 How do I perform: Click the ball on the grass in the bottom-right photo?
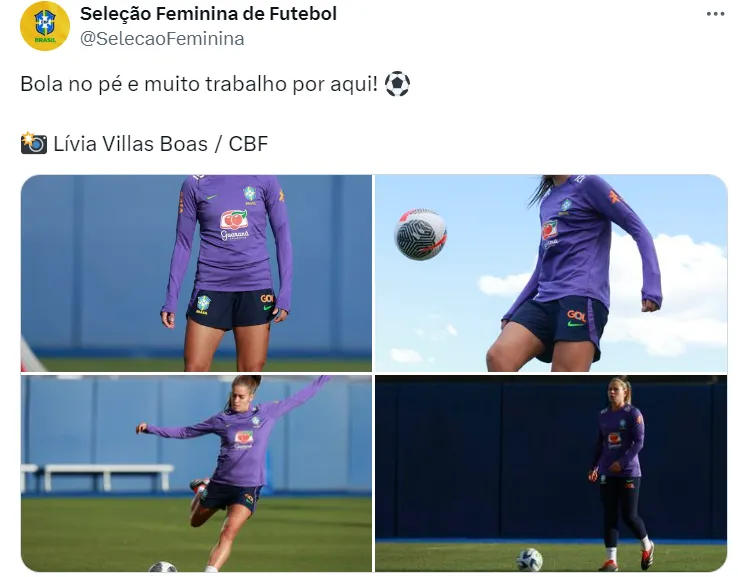click(x=529, y=560)
